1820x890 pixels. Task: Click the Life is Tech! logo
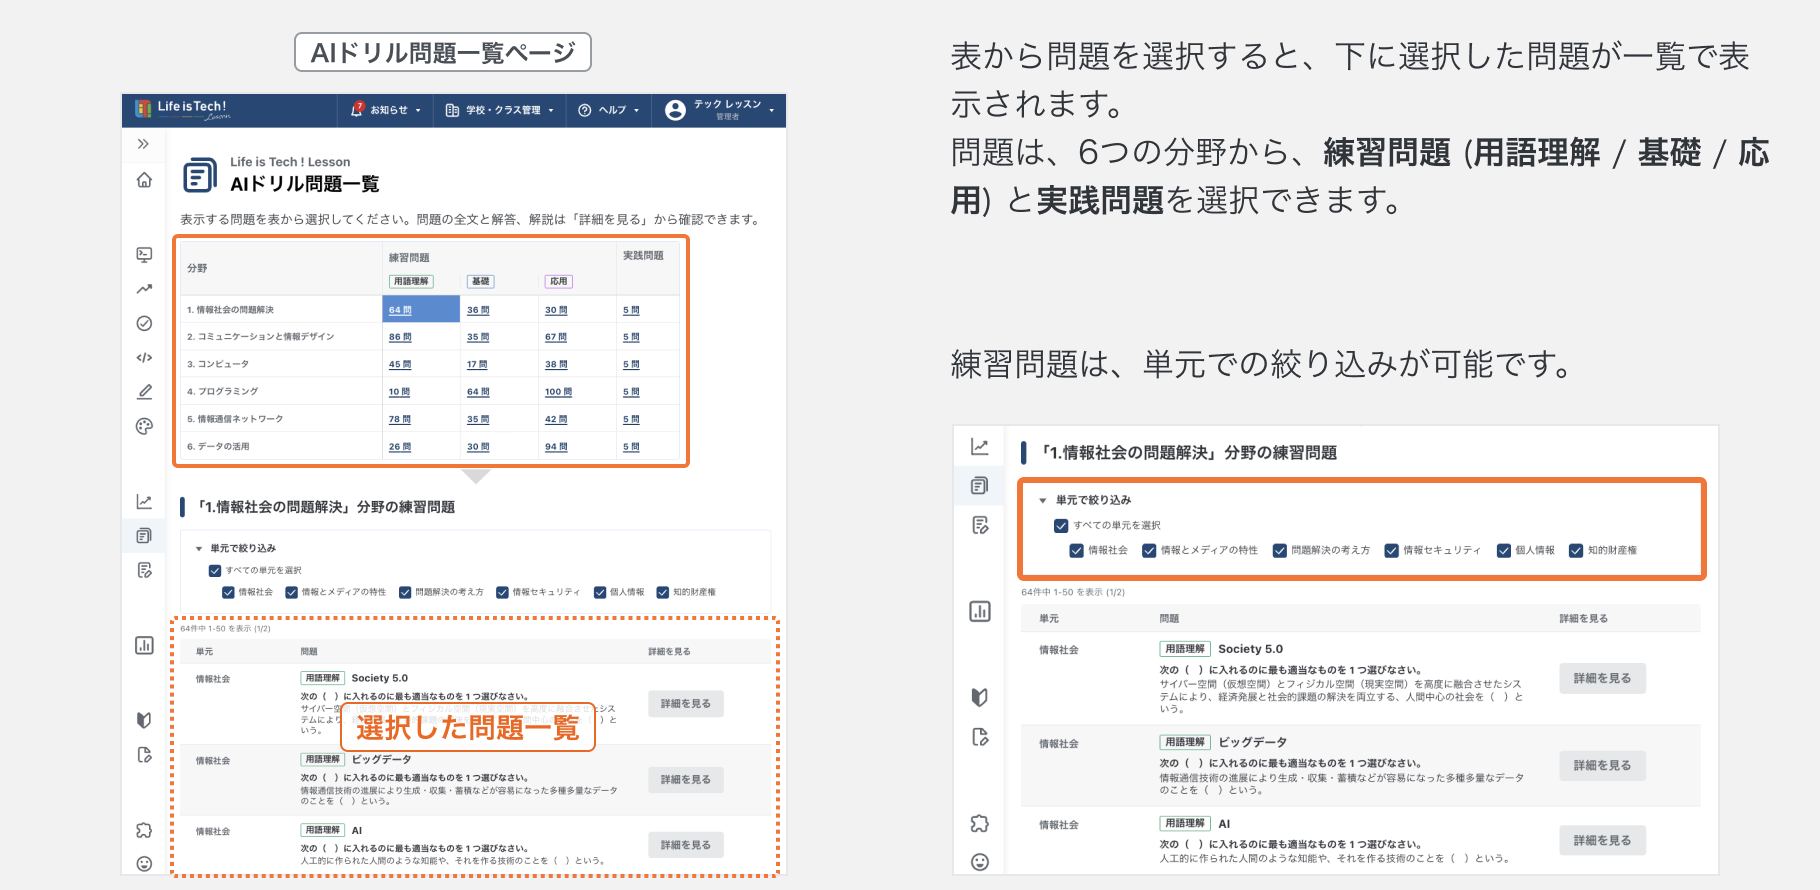[x=184, y=109]
